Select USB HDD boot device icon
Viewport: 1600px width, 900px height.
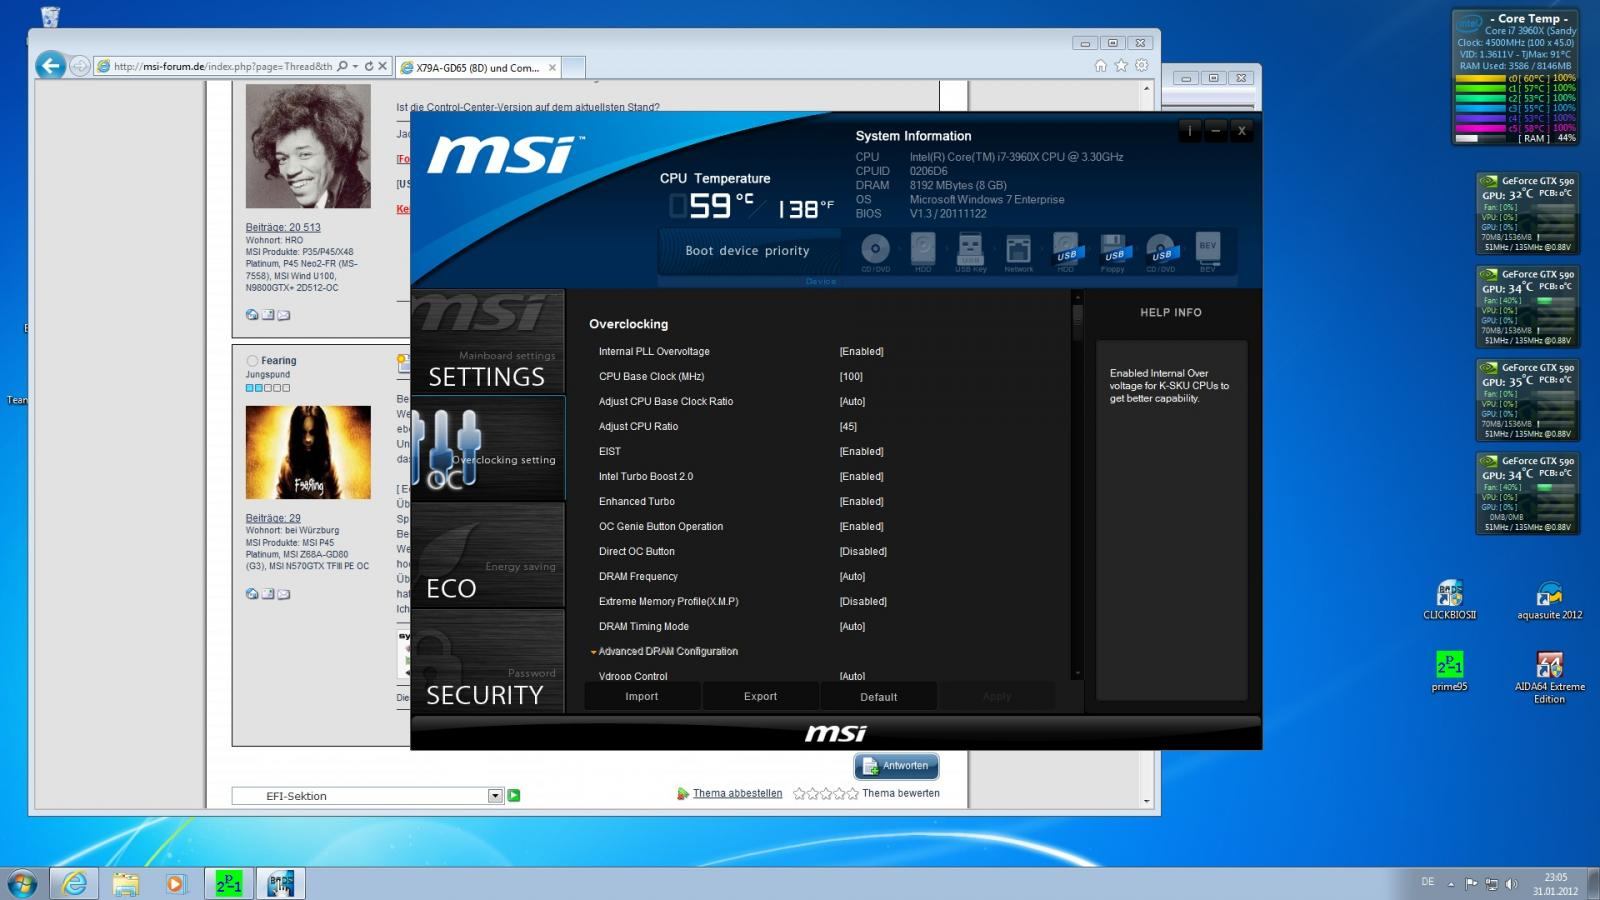tap(1066, 251)
